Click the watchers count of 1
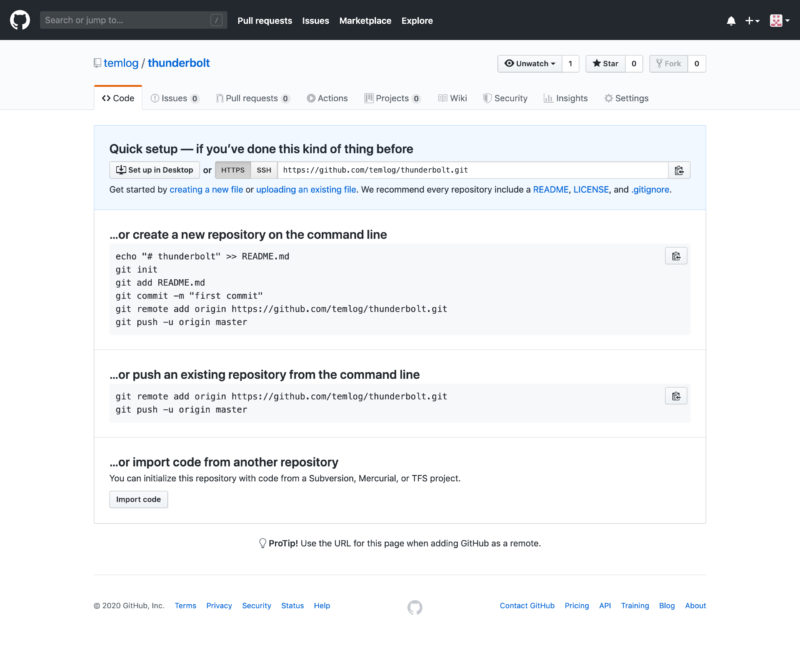This screenshot has width=800, height=647. (x=570, y=64)
